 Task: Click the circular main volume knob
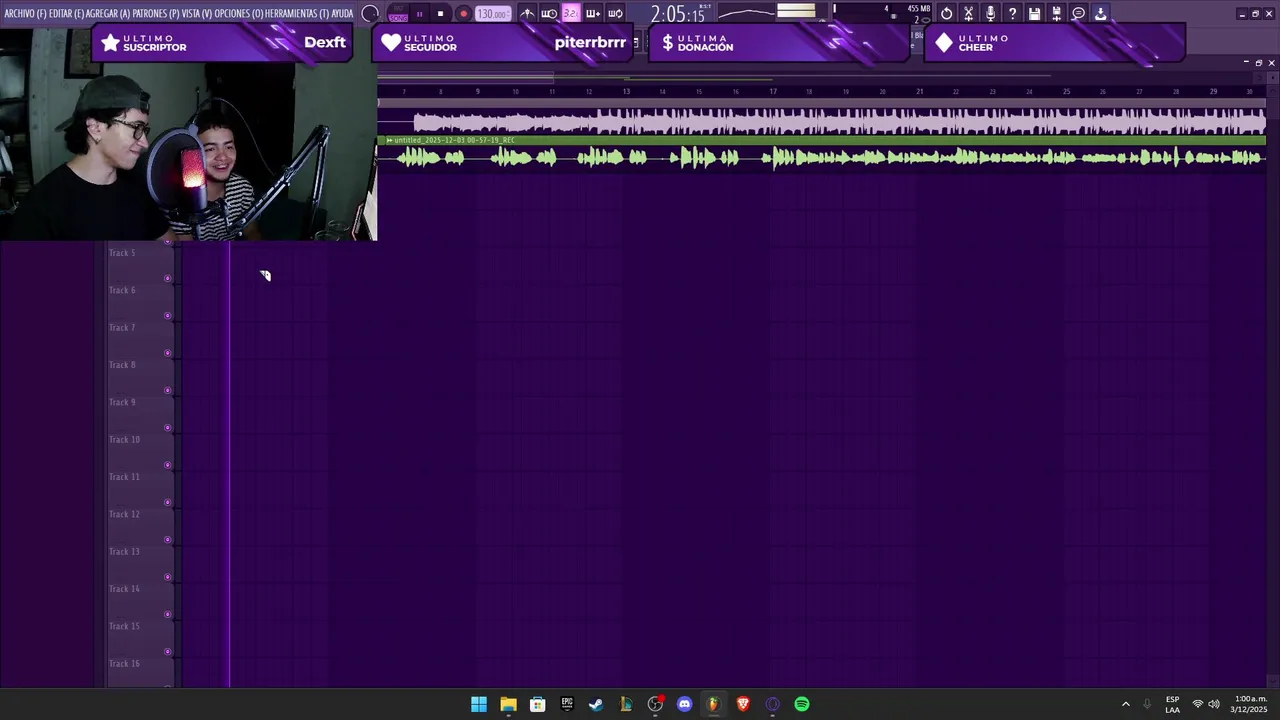click(370, 14)
